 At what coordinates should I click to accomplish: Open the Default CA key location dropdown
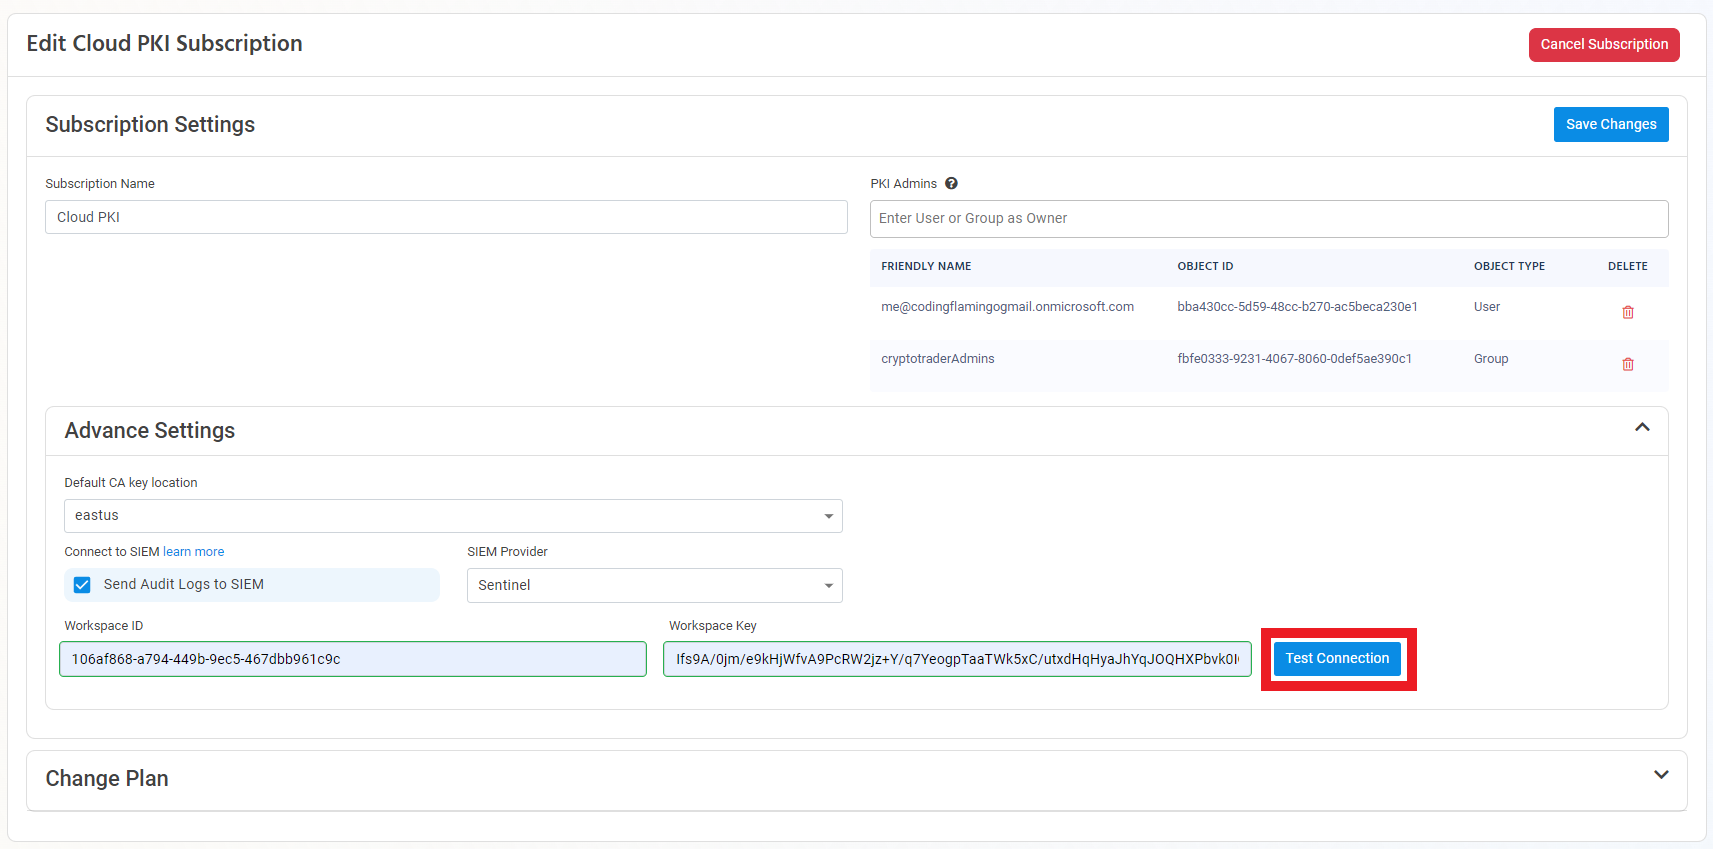(x=453, y=516)
